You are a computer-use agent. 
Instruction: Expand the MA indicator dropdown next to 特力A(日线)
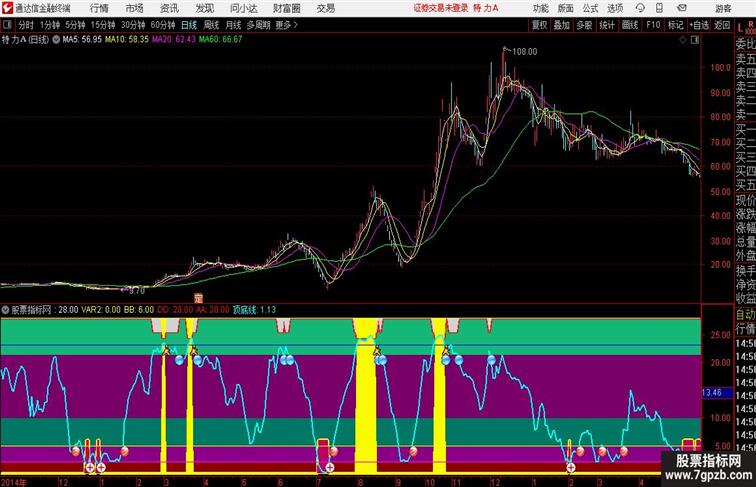point(56,40)
